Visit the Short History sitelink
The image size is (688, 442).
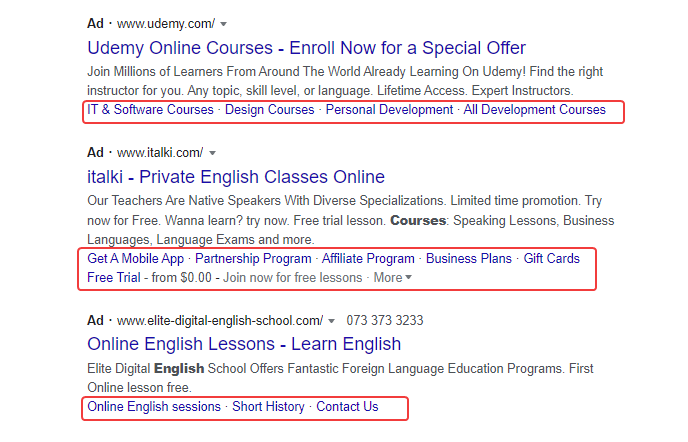[x=268, y=407]
